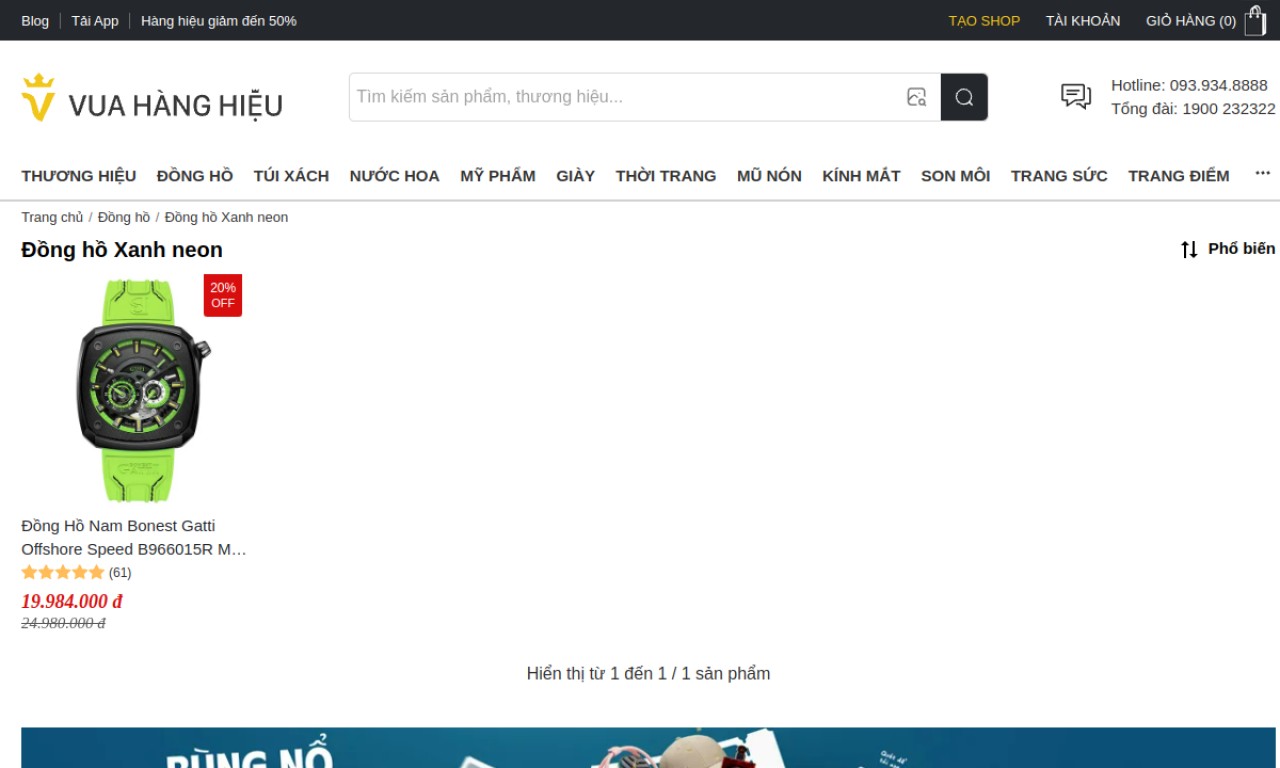This screenshot has height=768, width=1280.
Task: Open Đồng Hồ Nam Bonest Gatti product title
Action: (x=134, y=537)
